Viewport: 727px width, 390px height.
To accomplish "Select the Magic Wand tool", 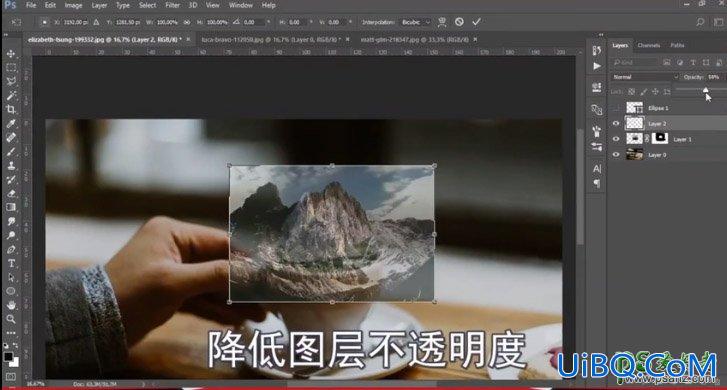I will coord(11,96).
